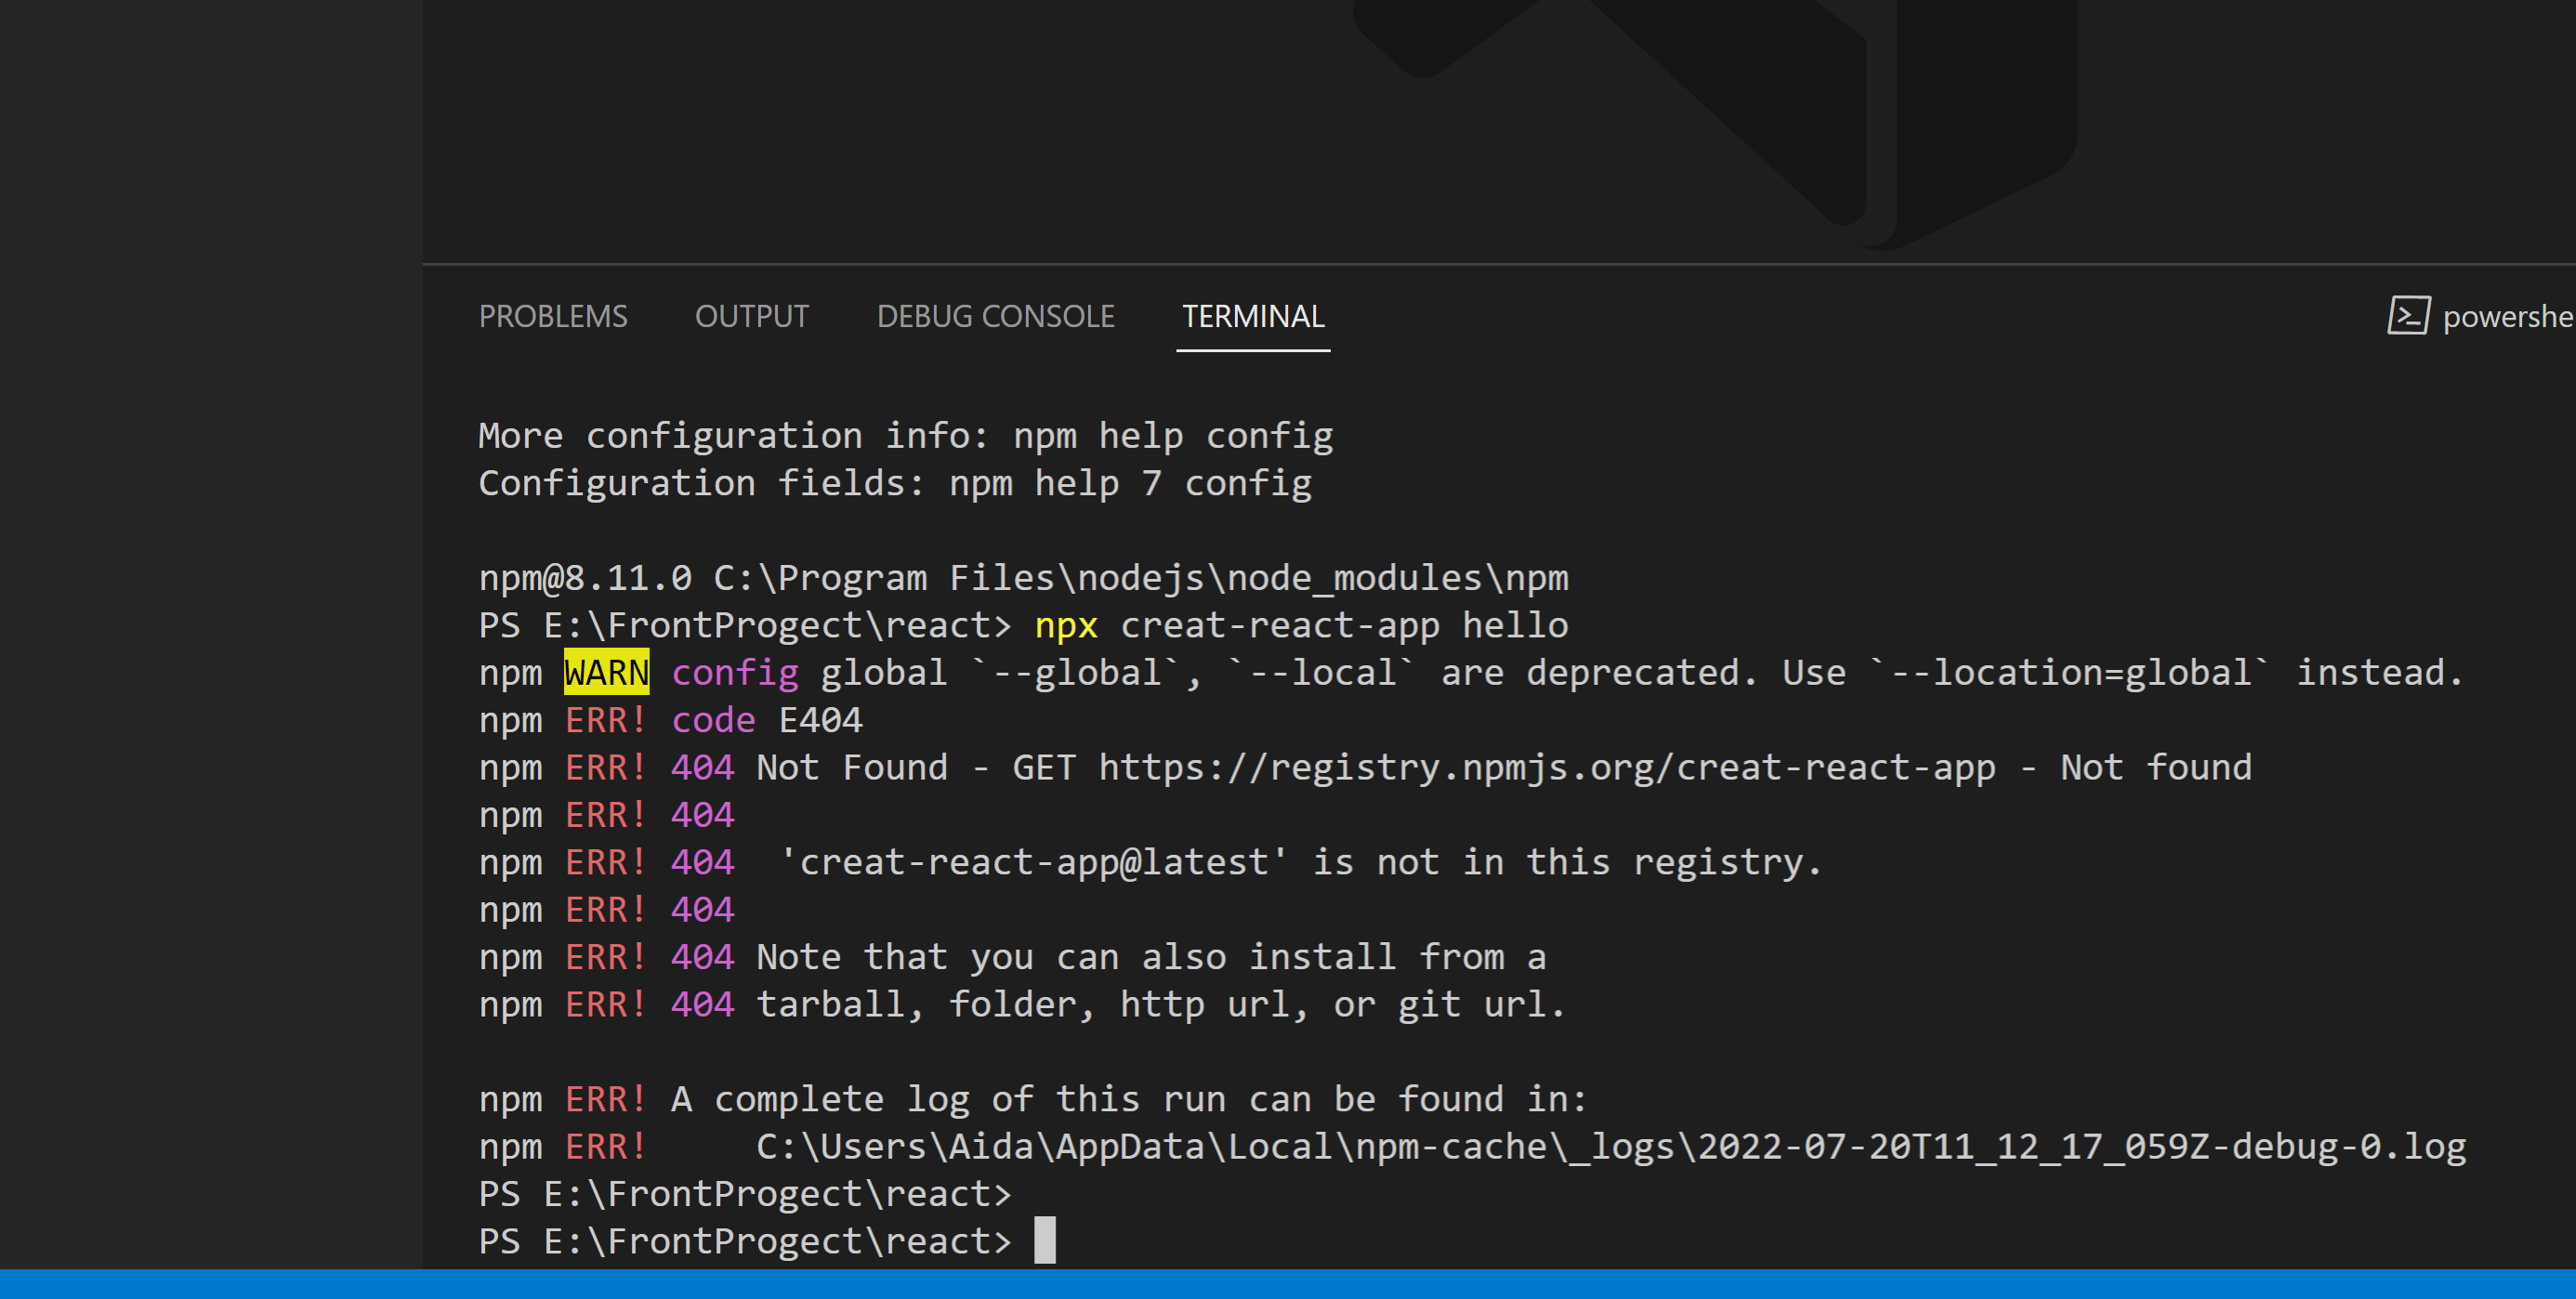Click the powershell terminal icon
This screenshot has height=1299, width=2576.
(x=2408, y=316)
